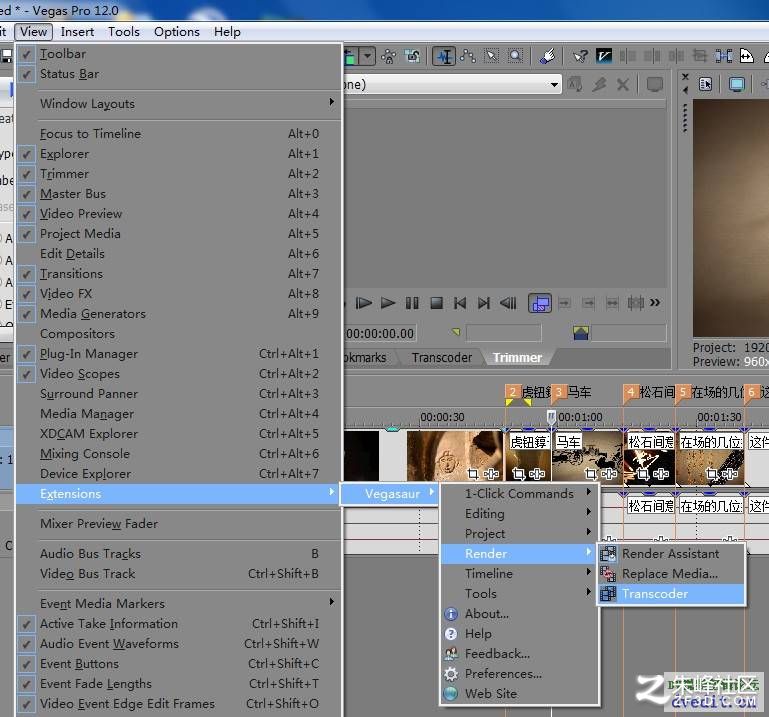Expand the Event Media Markers submenu

pos(179,604)
